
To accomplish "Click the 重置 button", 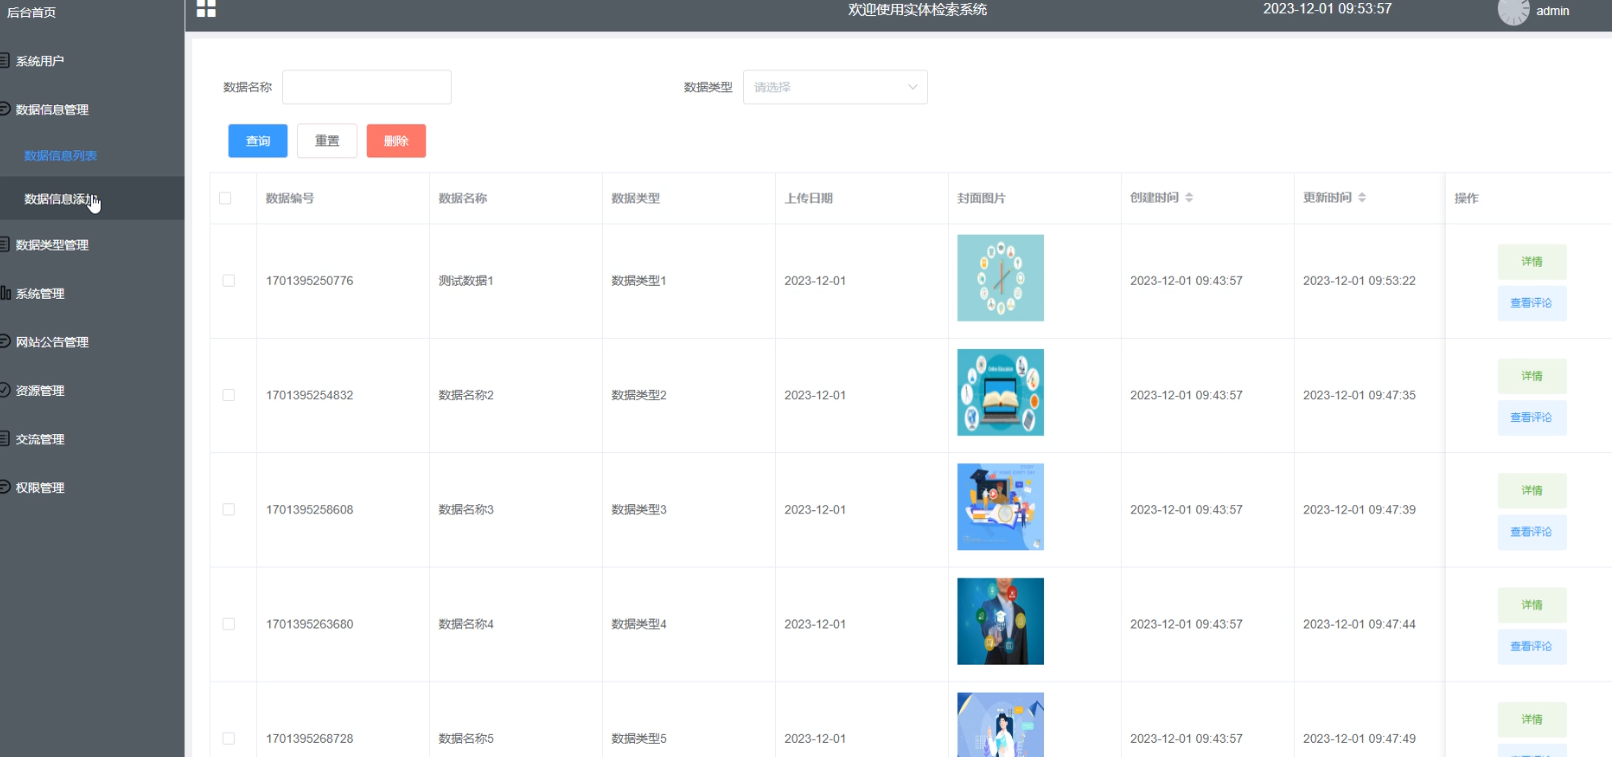I will point(327,141).
